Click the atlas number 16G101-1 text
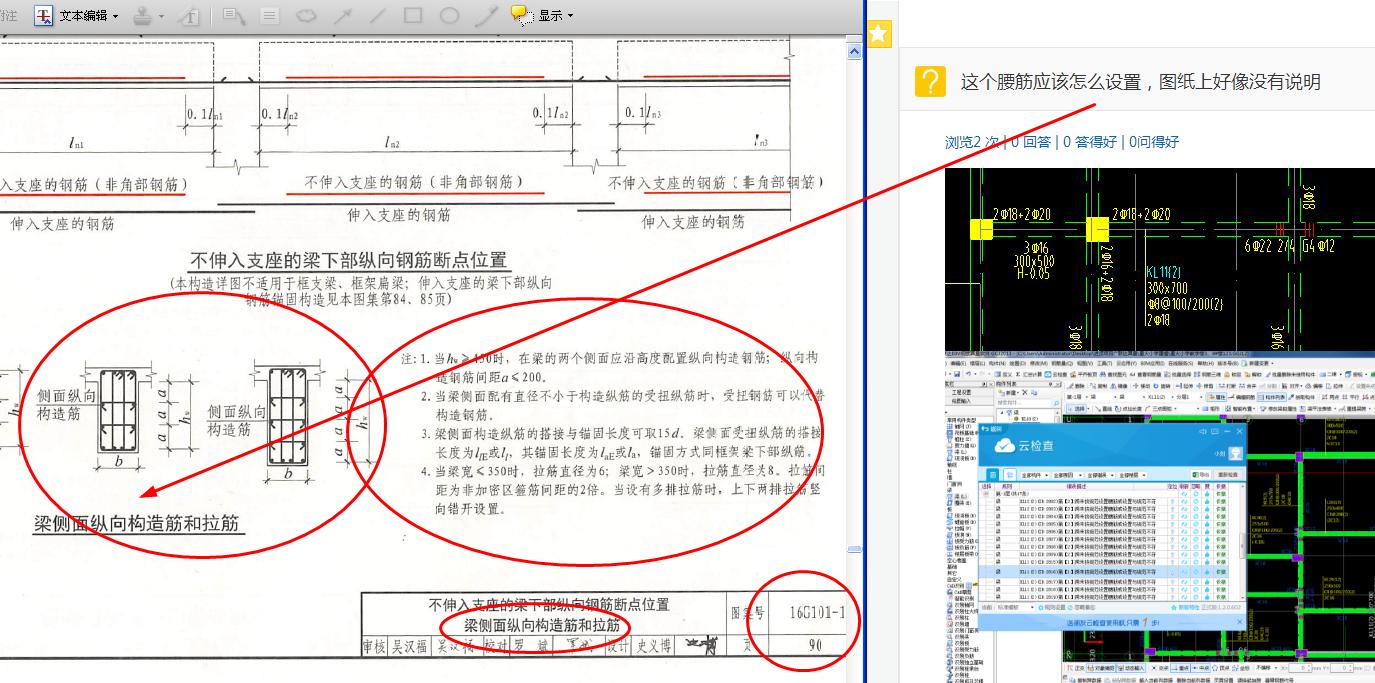1375x683 pixels. (x=816, y=612)
